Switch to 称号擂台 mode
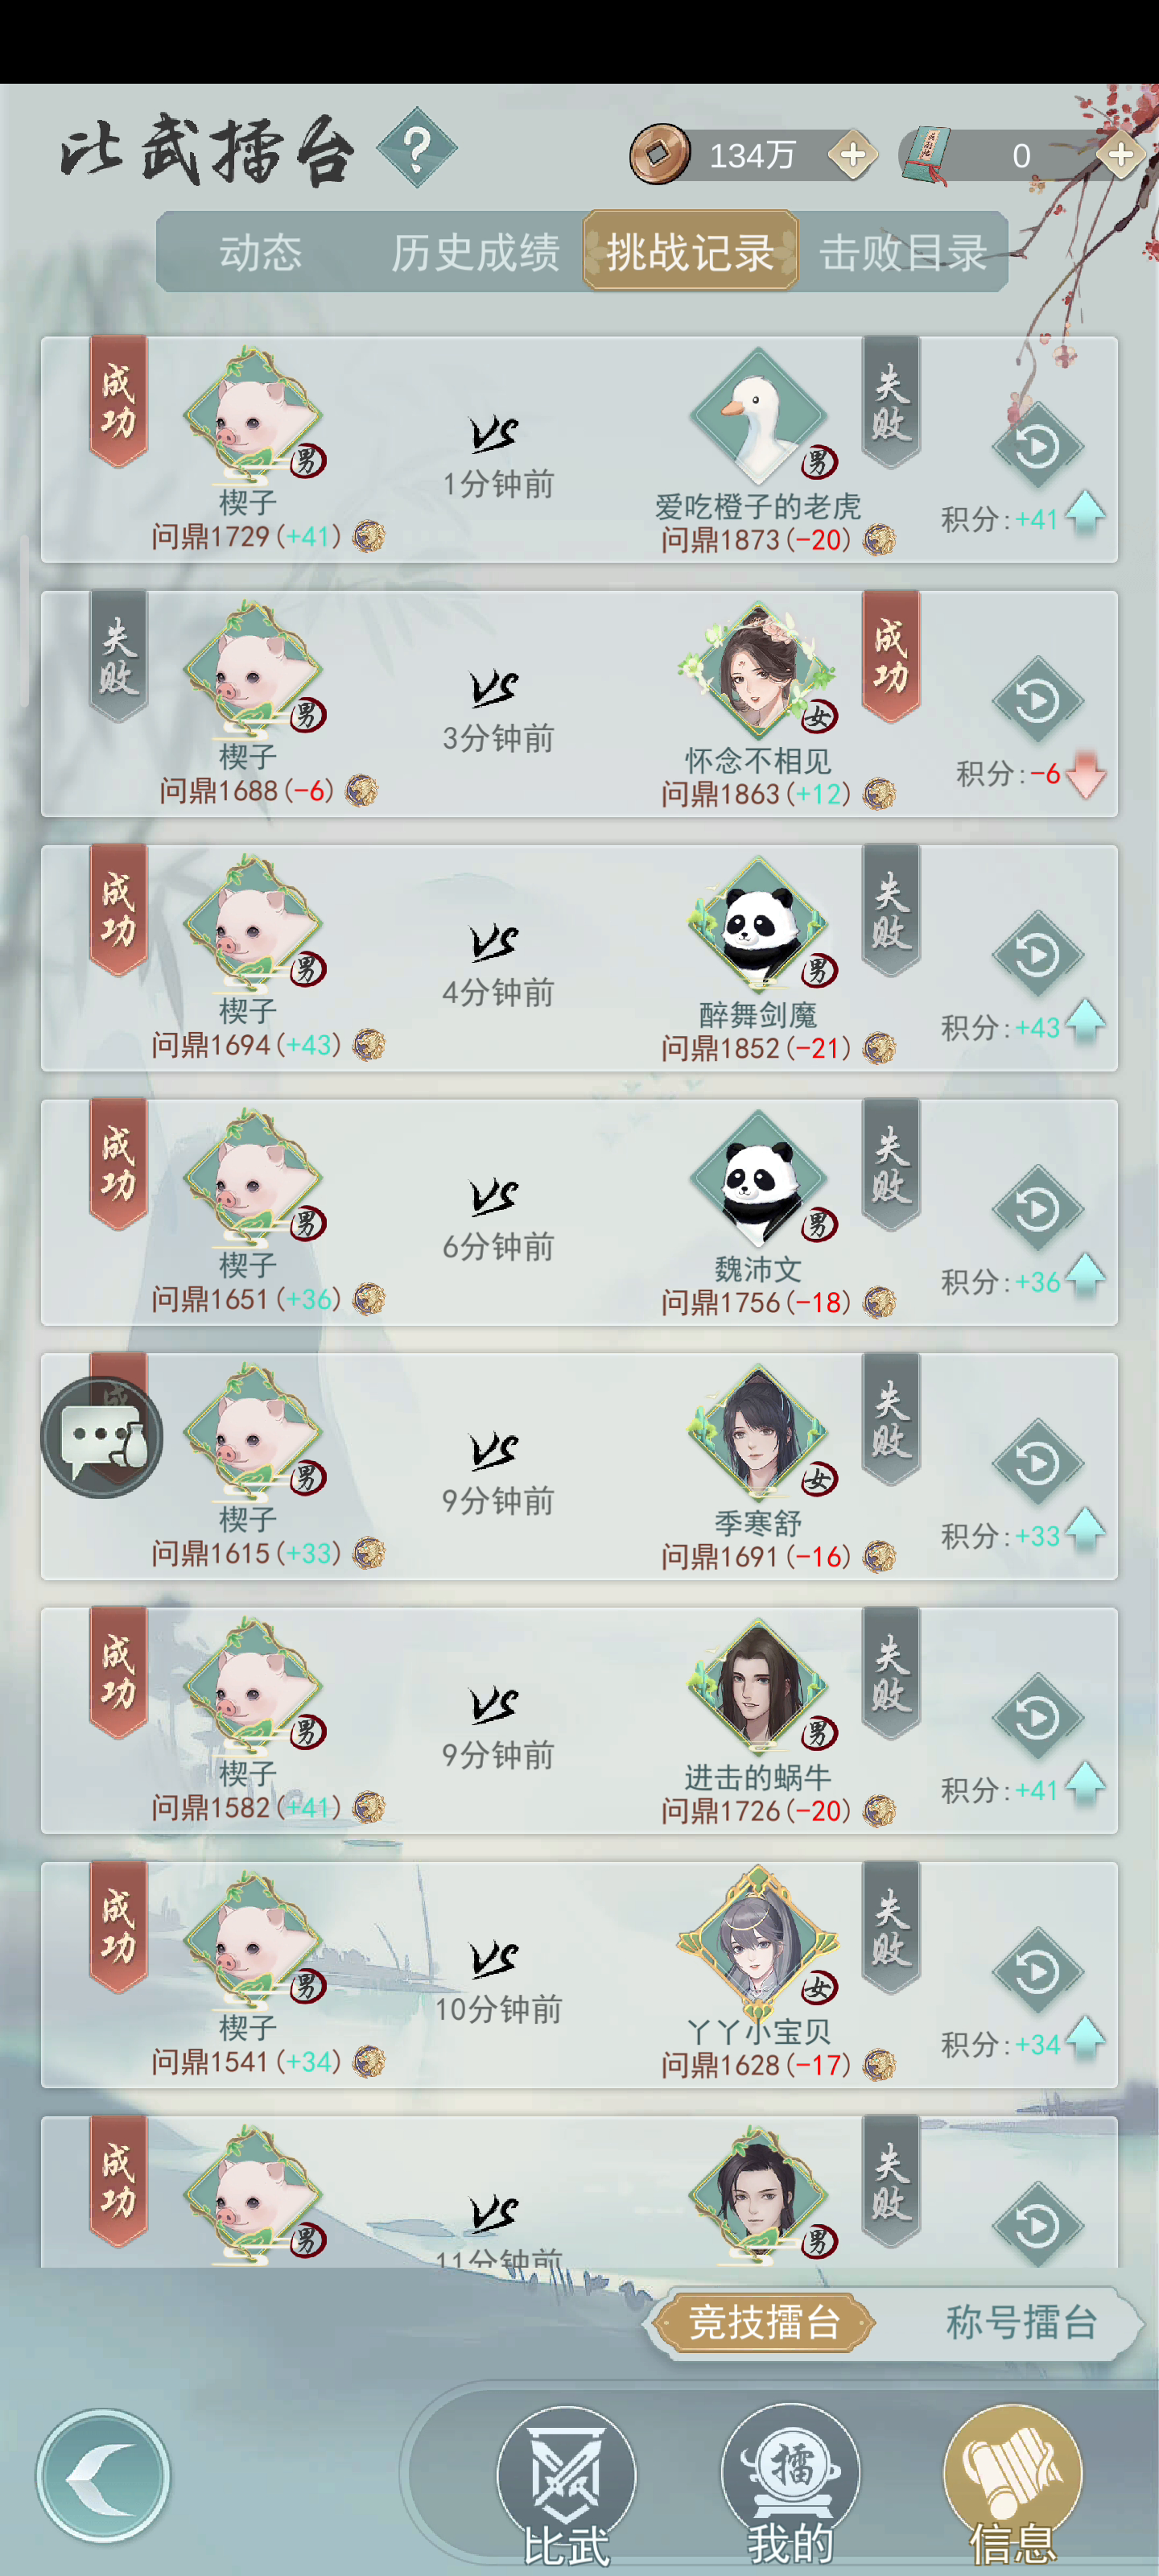The image size is (1159, 2576). [1021, 2322]
